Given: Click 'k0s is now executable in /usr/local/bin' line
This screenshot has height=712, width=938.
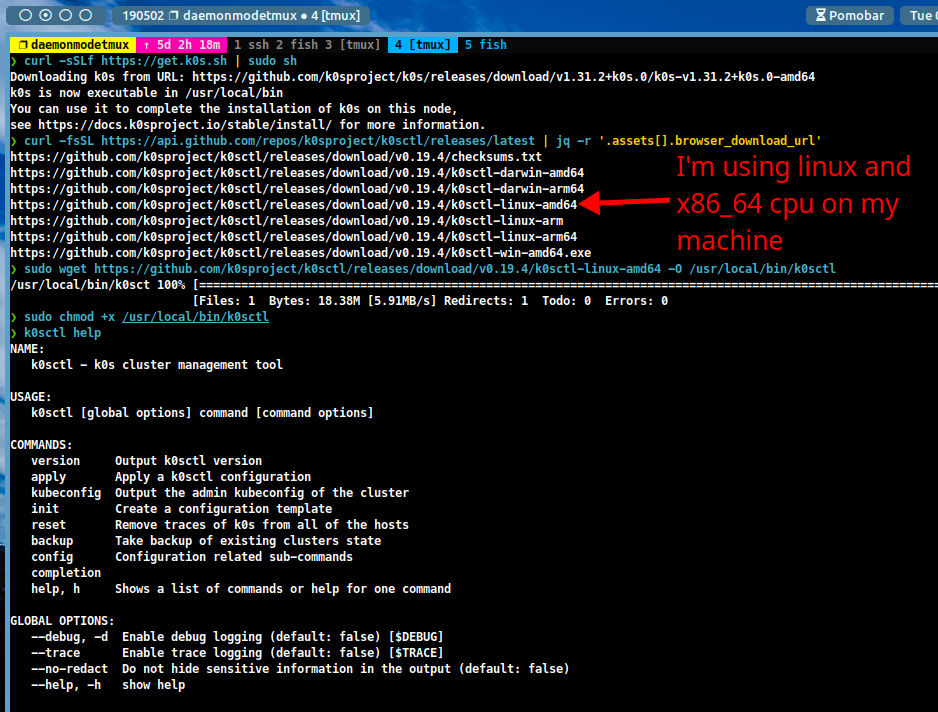Looking at the screenshot, I should (x=147, y=93).
